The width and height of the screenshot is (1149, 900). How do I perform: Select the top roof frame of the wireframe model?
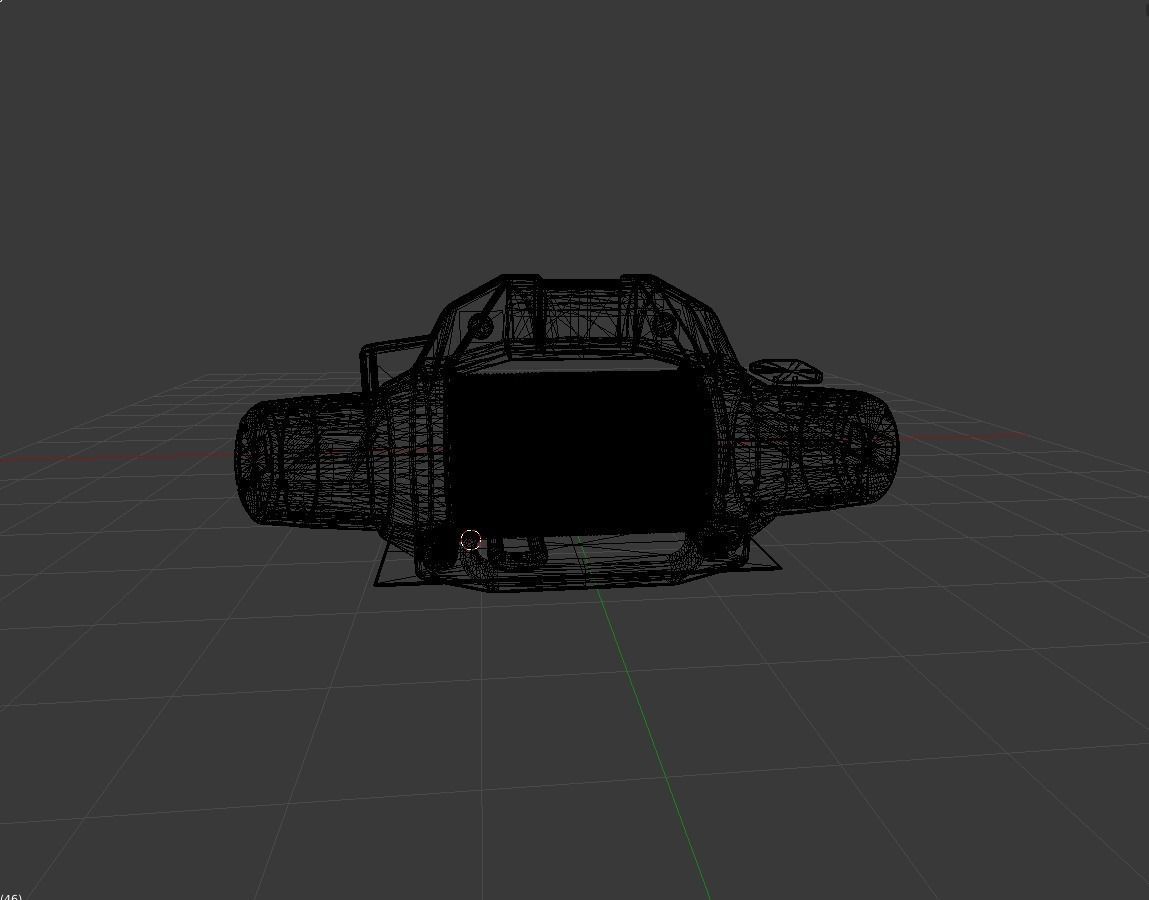(x=579, y=315)
